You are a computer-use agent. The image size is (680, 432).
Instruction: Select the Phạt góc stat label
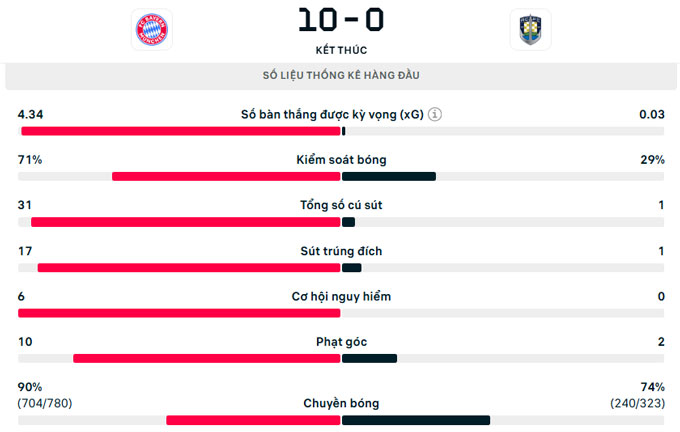coord(341,342)
